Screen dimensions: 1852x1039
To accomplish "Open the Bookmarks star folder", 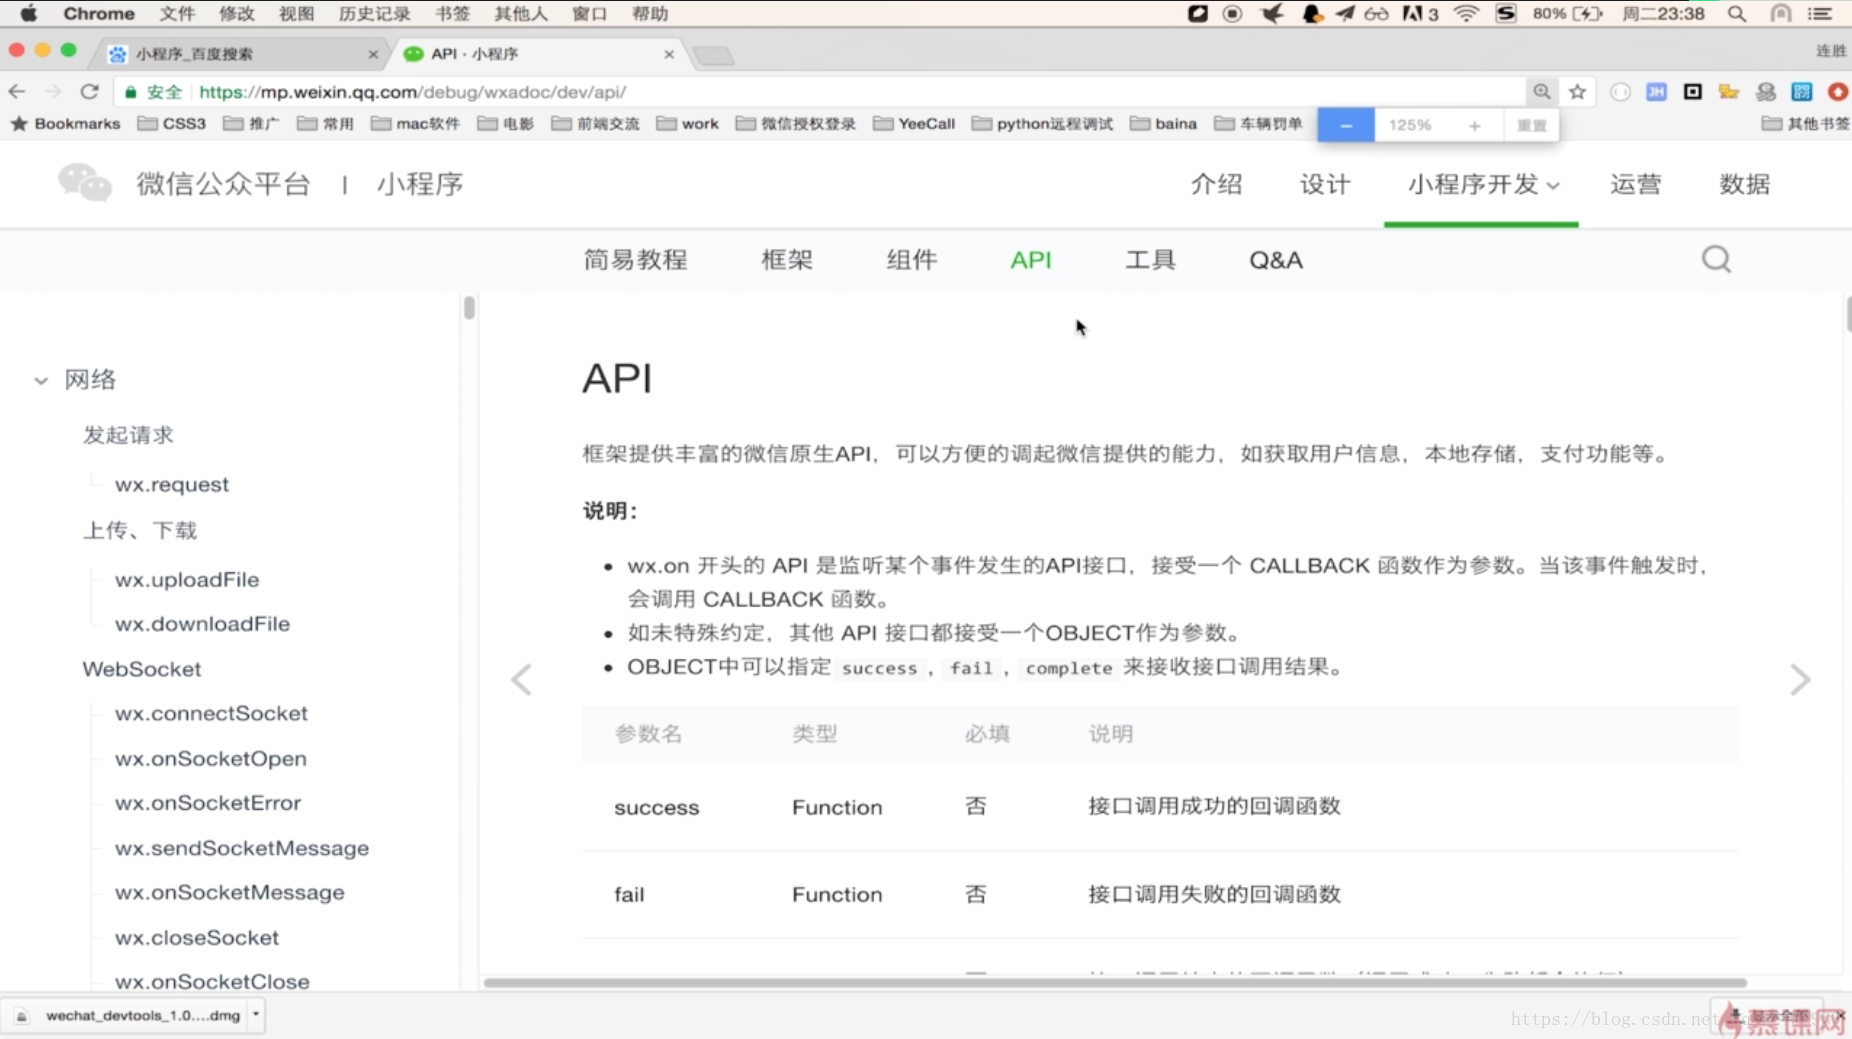I will 65,124.
